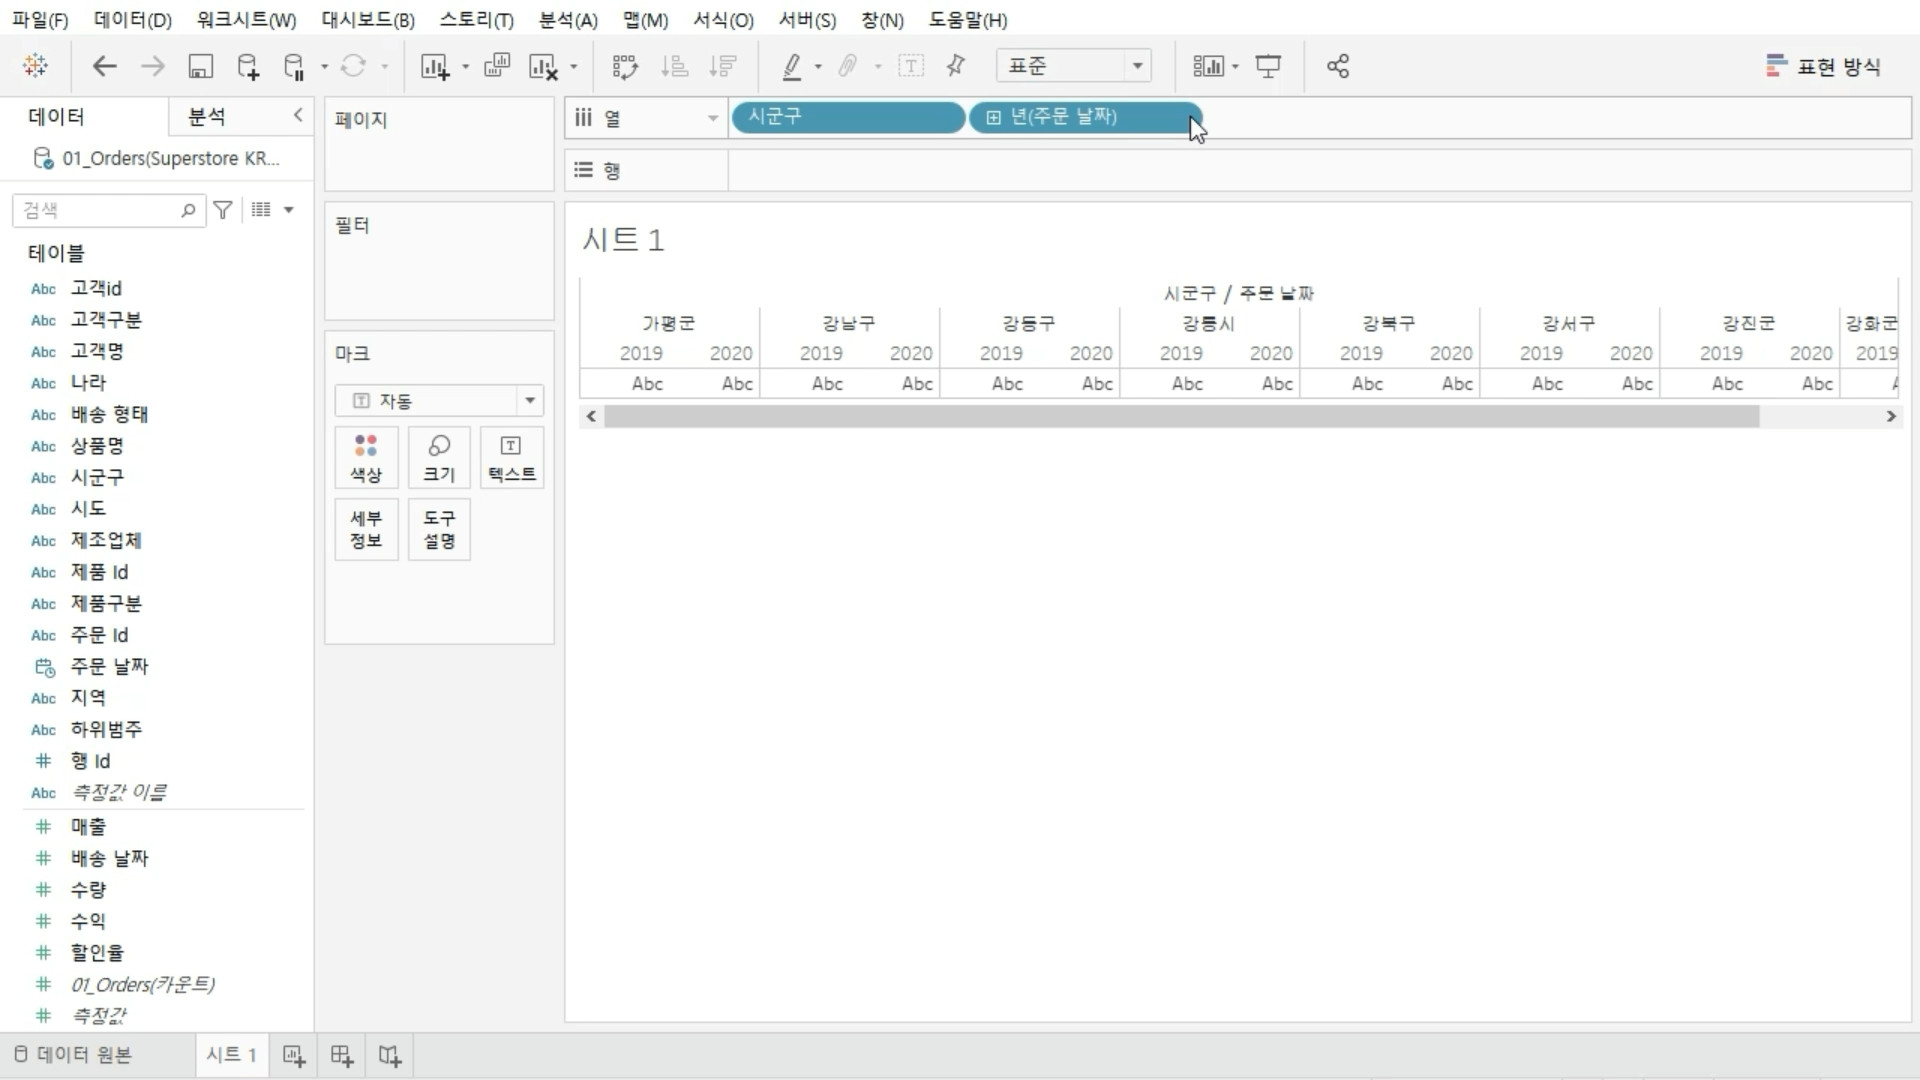Open the 색상 color marks card
This screenshot has width=1920, height=1080.
click(366, 458)
